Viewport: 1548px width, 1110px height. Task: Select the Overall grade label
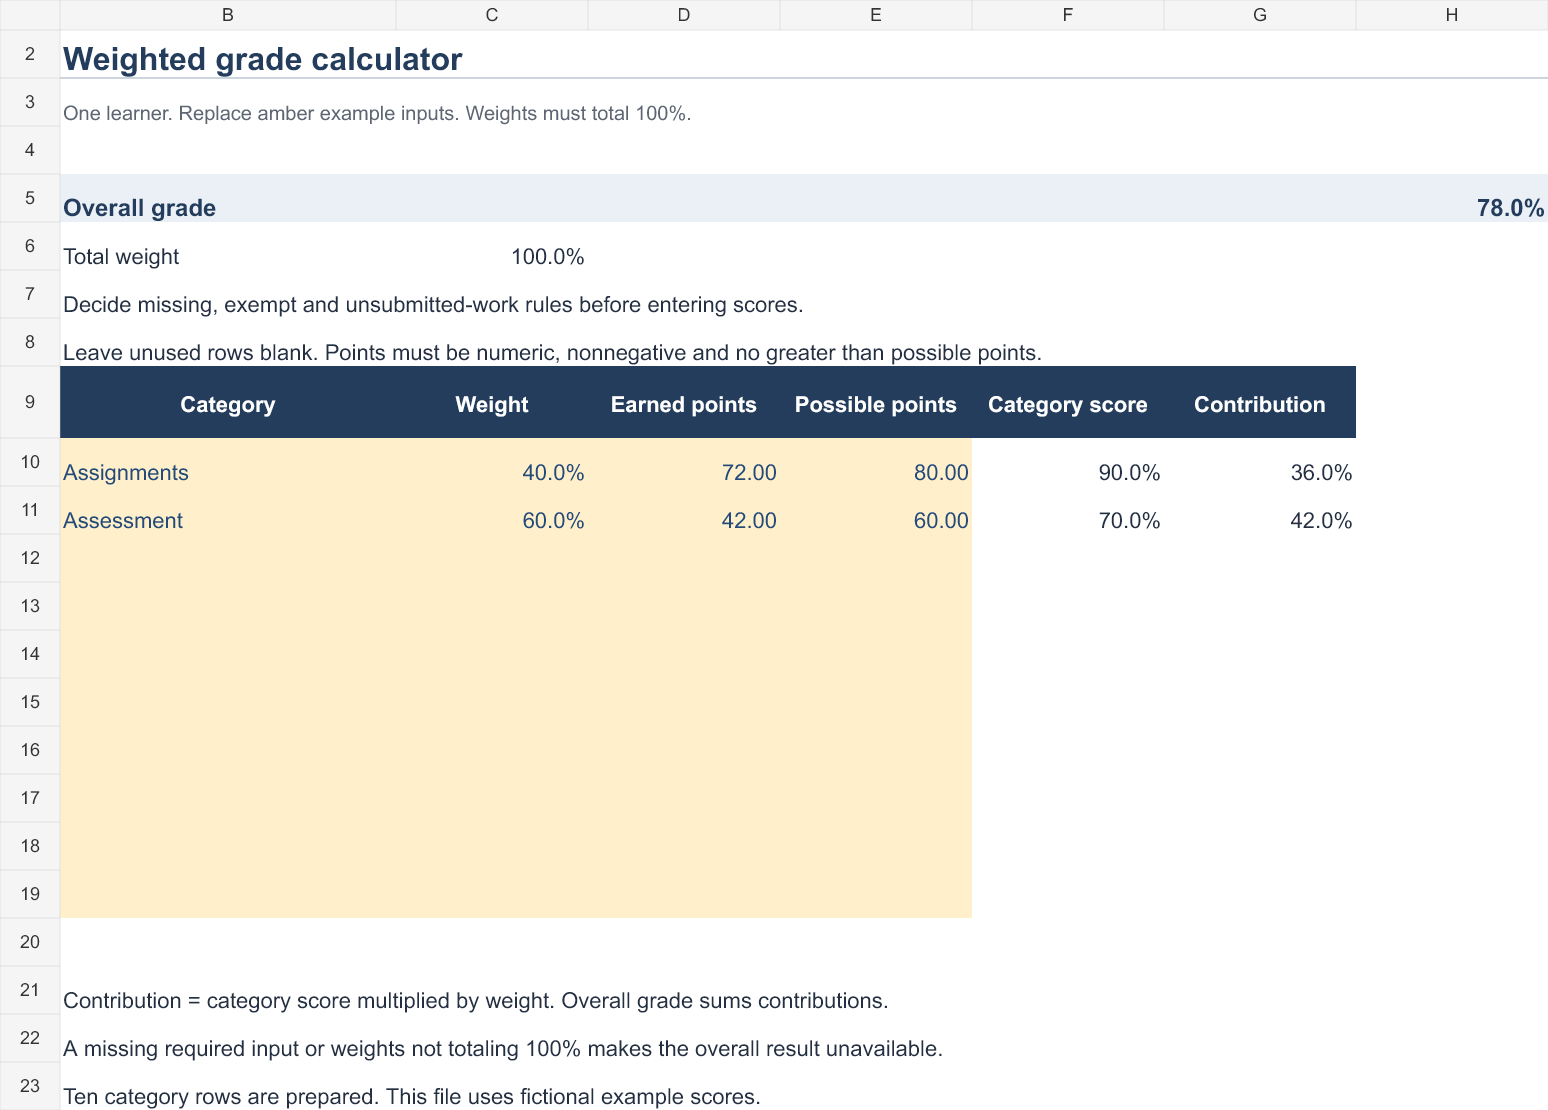coord(139,208)
